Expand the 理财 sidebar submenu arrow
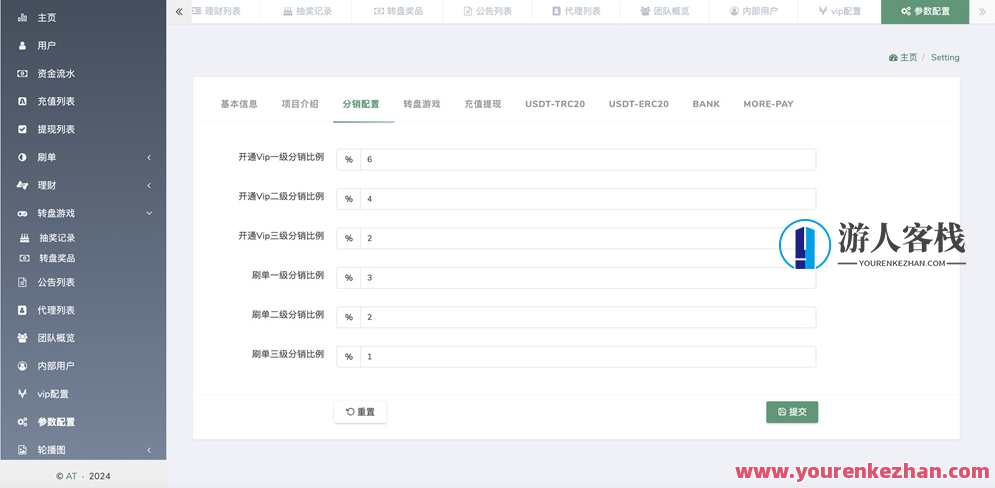Viewport: 995px width, 488px height. [x=148, y=185]
